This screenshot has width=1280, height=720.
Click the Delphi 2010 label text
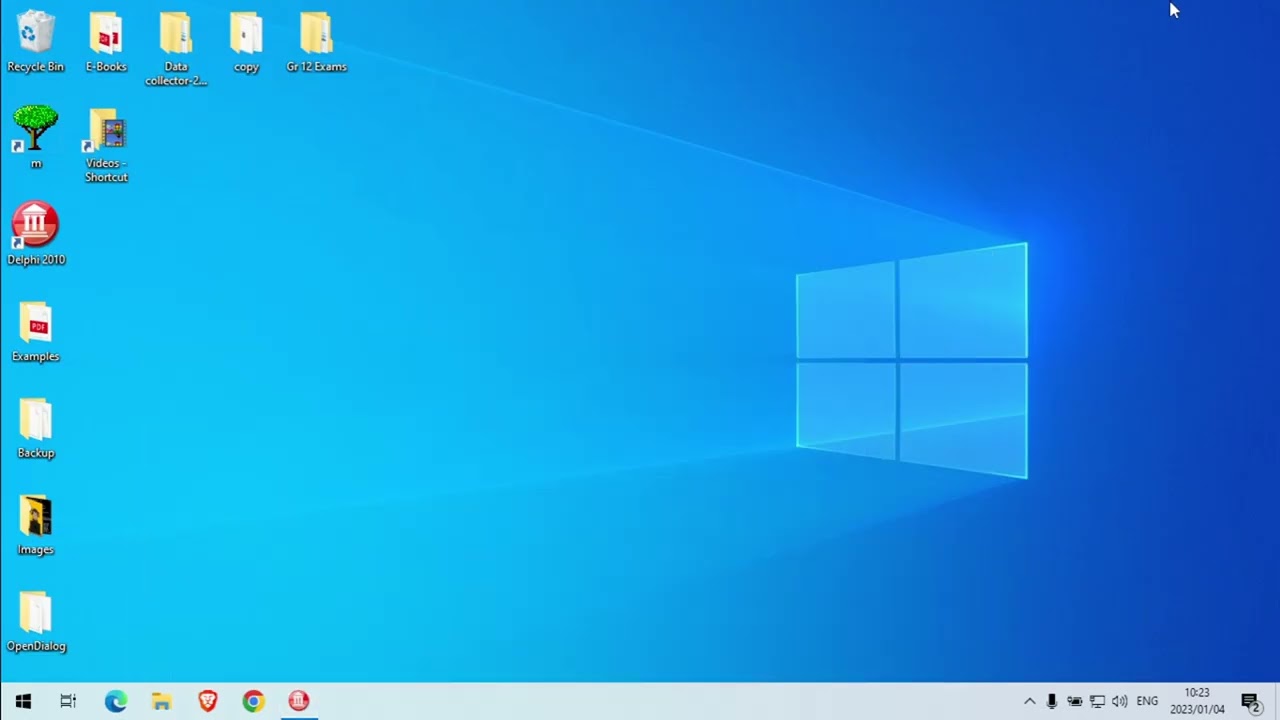click(36, 260)
